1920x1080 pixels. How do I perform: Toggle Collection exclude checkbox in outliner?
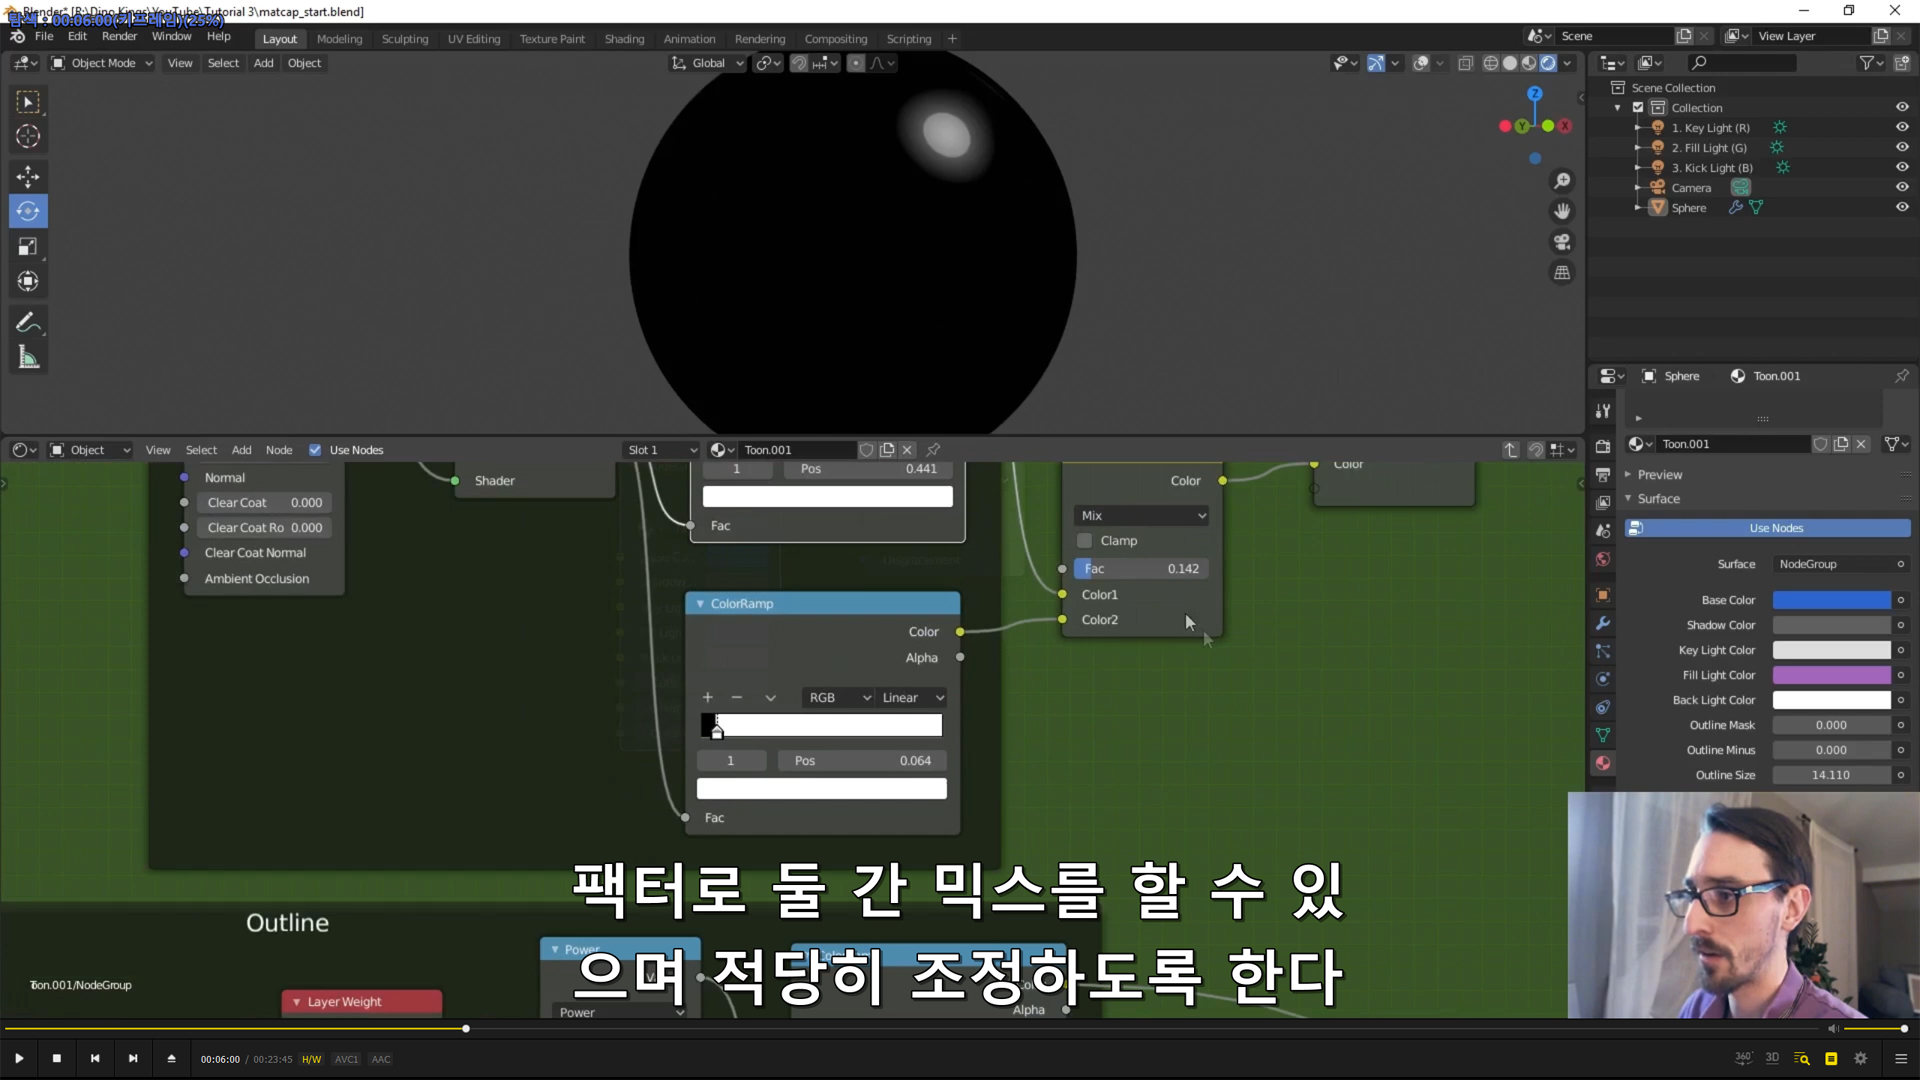tap(1638, 107)
